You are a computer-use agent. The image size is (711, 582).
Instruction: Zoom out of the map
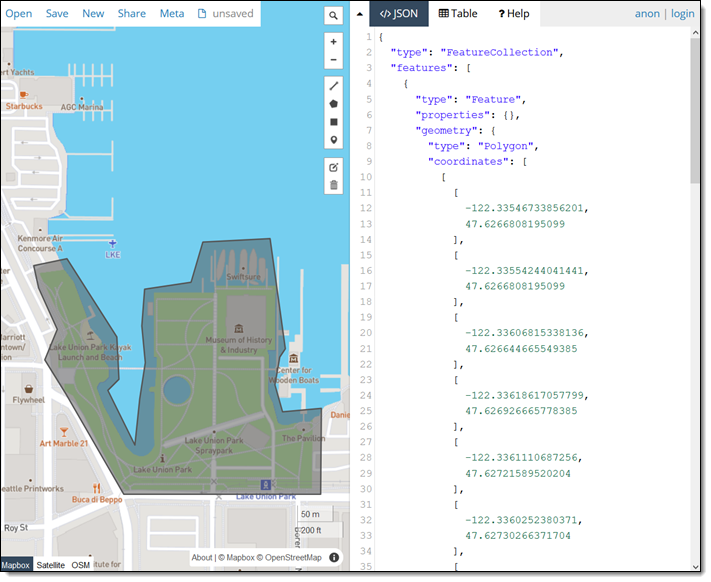pos(334,60)
